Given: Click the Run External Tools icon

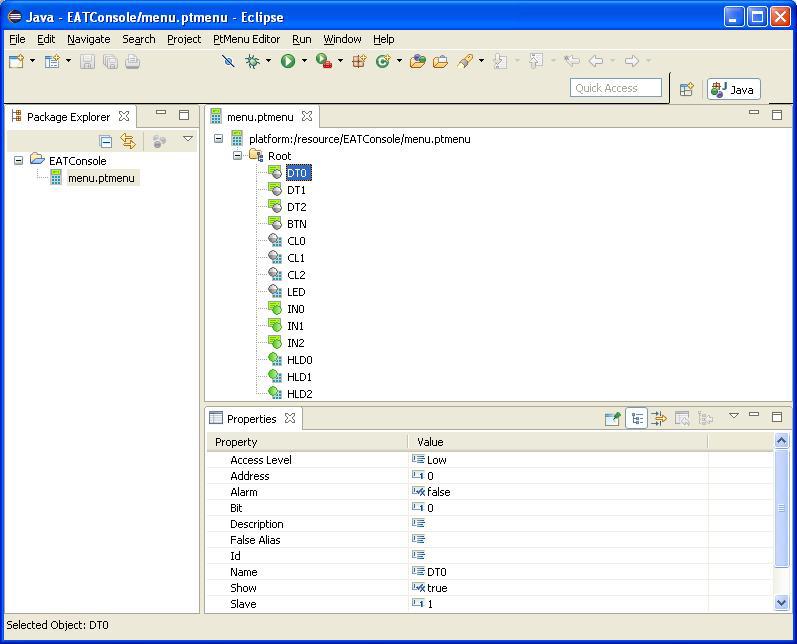Looking at the screenshot, I should [324, 62].
